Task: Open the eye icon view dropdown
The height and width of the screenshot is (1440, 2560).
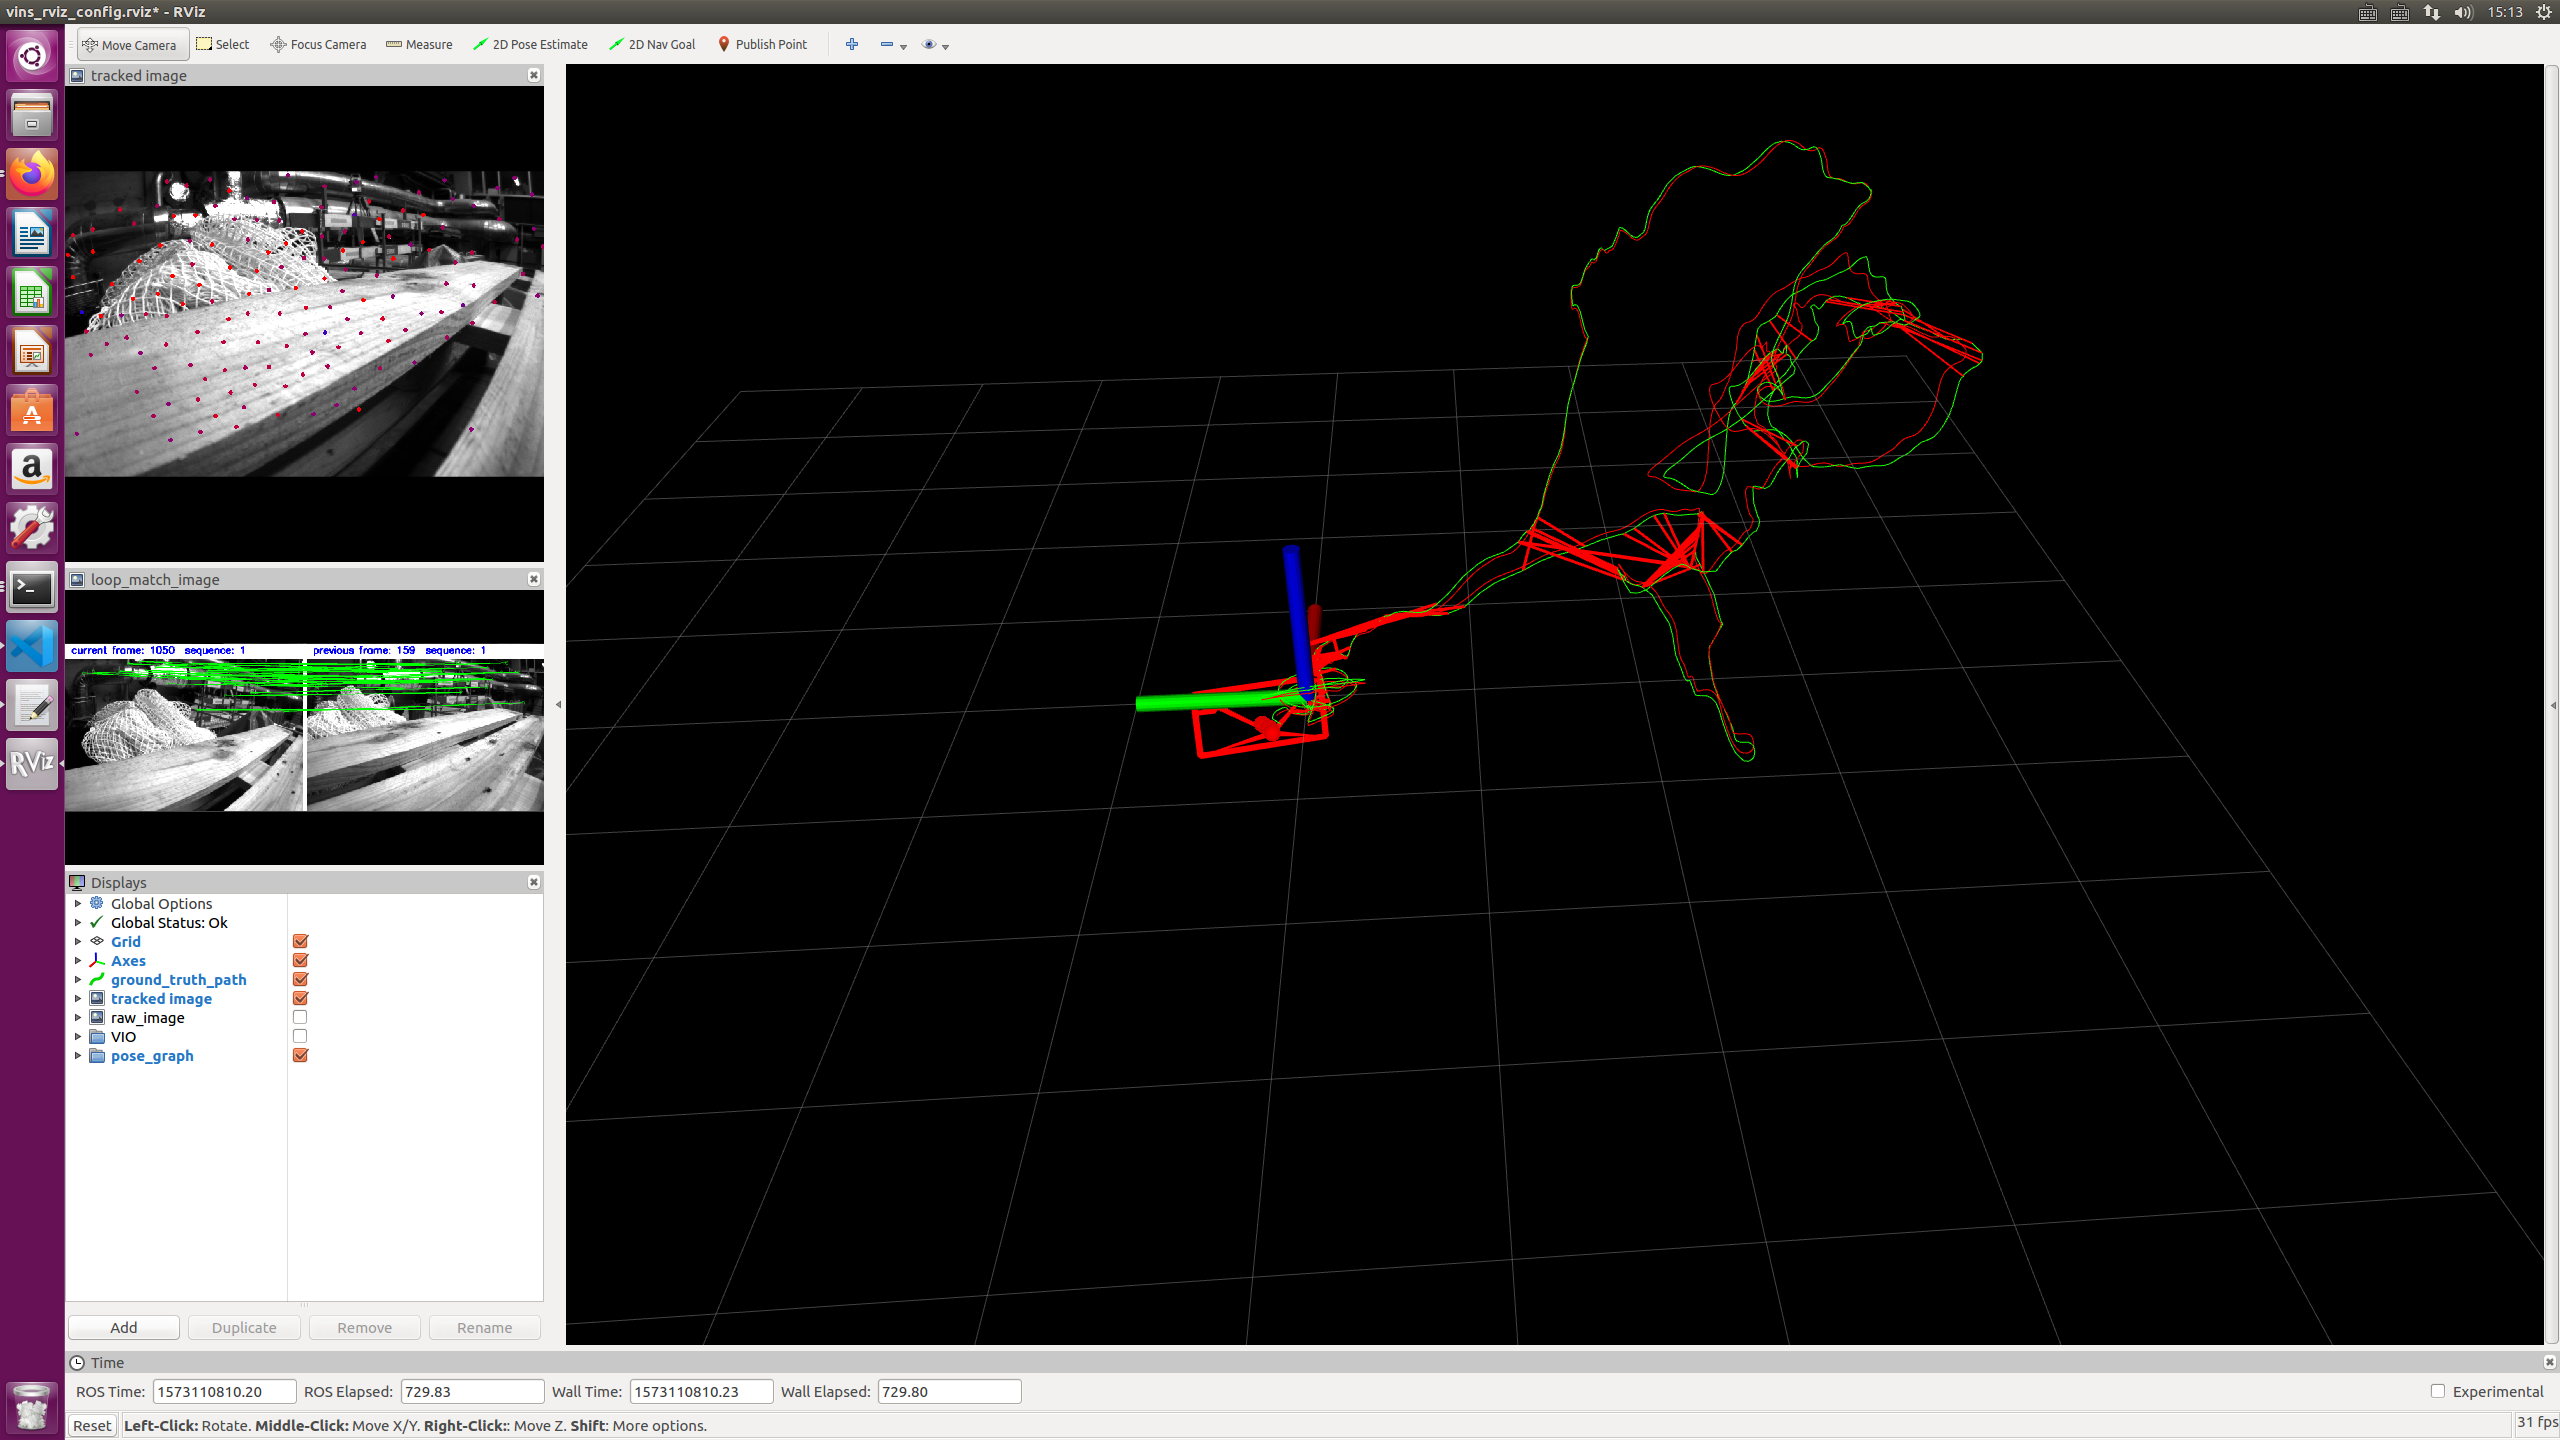Action: pyautogui.click(x=935, y=45)
